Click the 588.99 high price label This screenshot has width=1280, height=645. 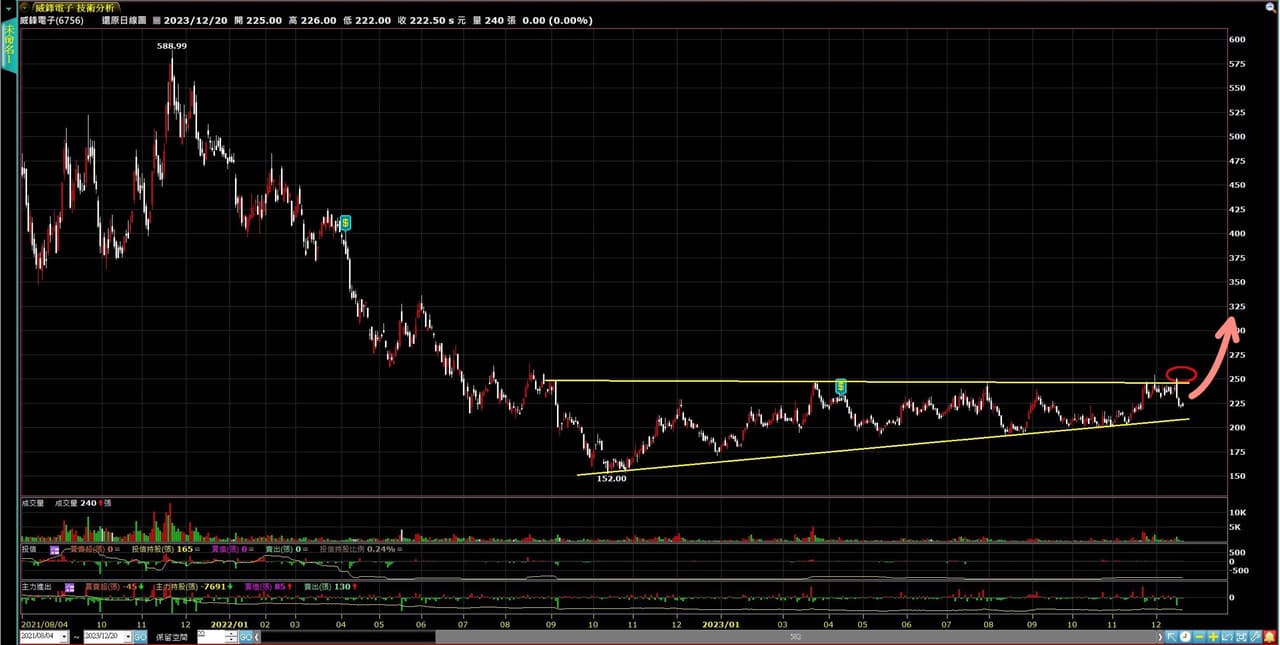[x=172, y=46]
